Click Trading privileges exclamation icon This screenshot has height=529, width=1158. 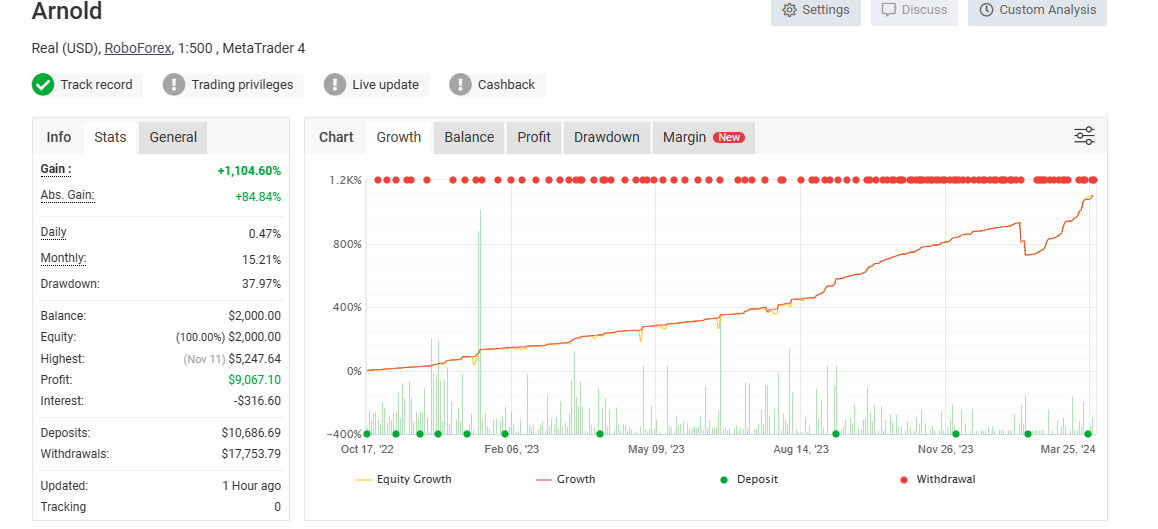[174, 84]
